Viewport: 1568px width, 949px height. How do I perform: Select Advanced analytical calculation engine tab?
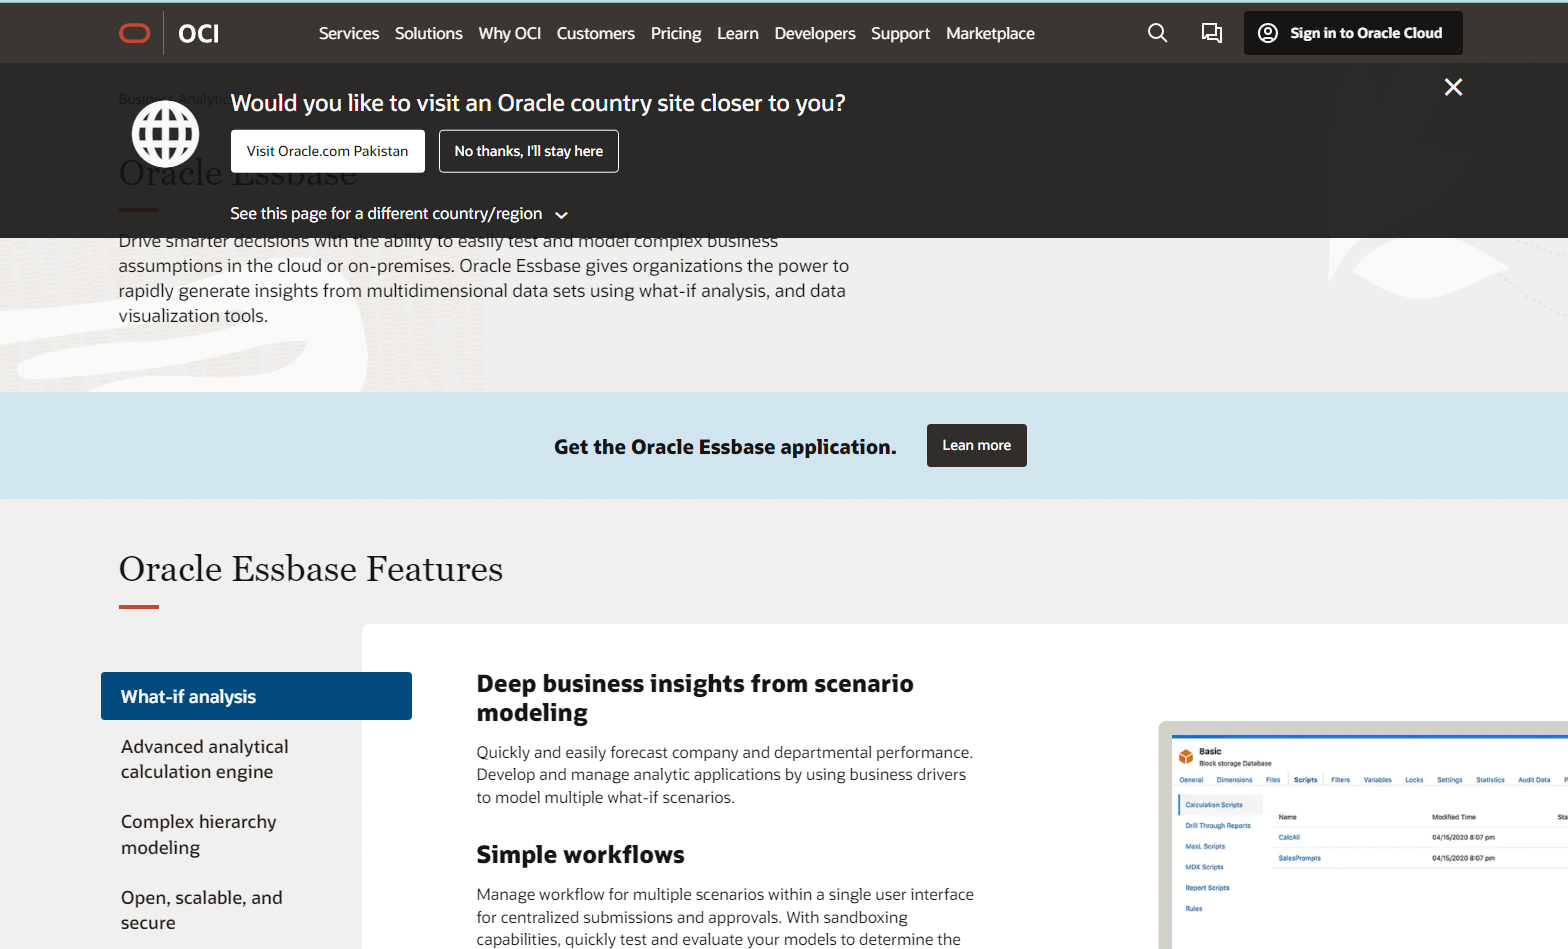click(x=205, y=759)
